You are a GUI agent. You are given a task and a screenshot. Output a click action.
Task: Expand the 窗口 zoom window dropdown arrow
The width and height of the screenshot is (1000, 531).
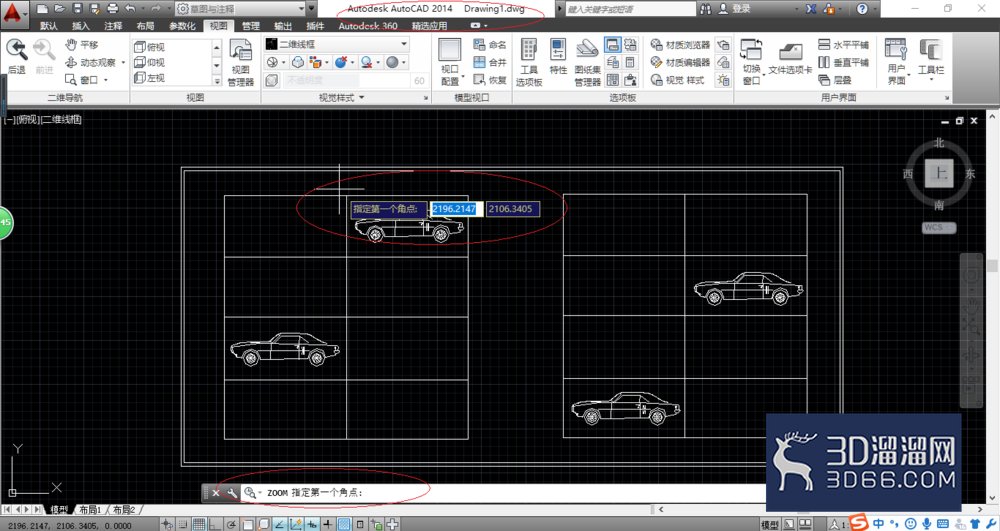(106, 80)
